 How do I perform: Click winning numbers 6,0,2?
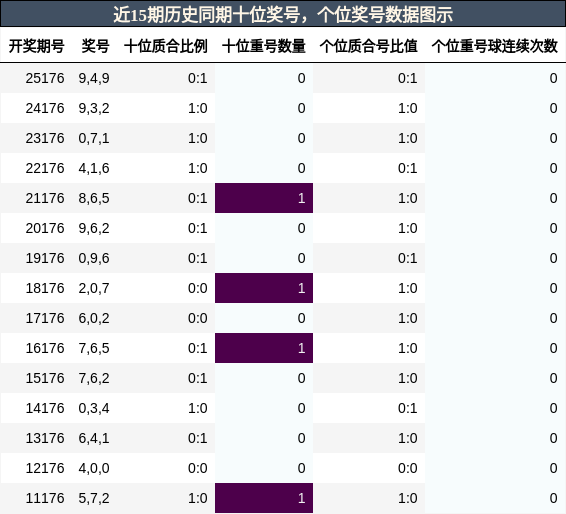(x=94, y=318)
